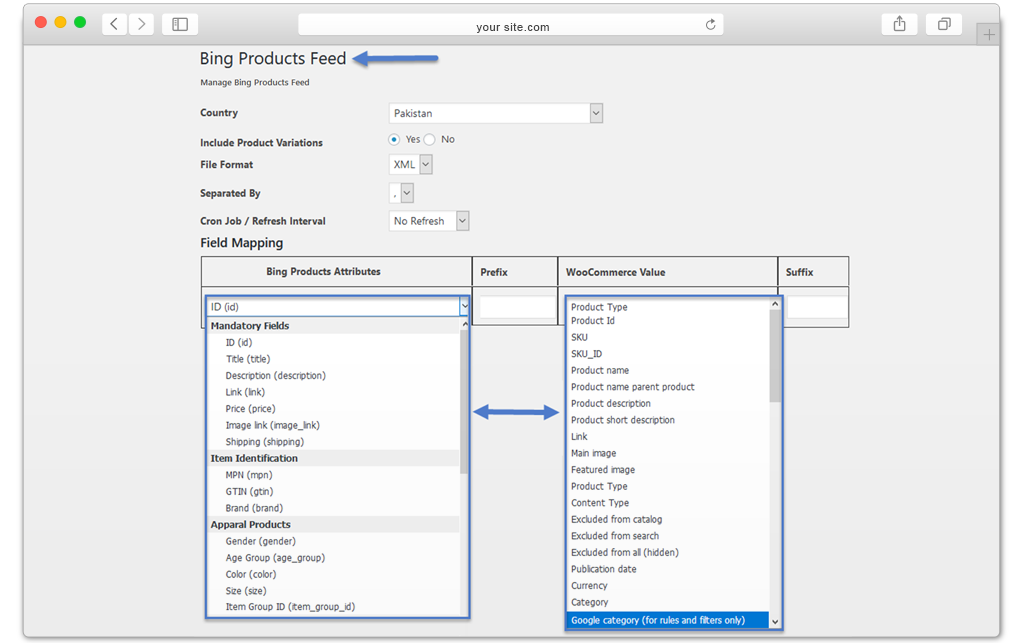Select Publication date value
Screen dimensions: 1024x643
[603, 569]
